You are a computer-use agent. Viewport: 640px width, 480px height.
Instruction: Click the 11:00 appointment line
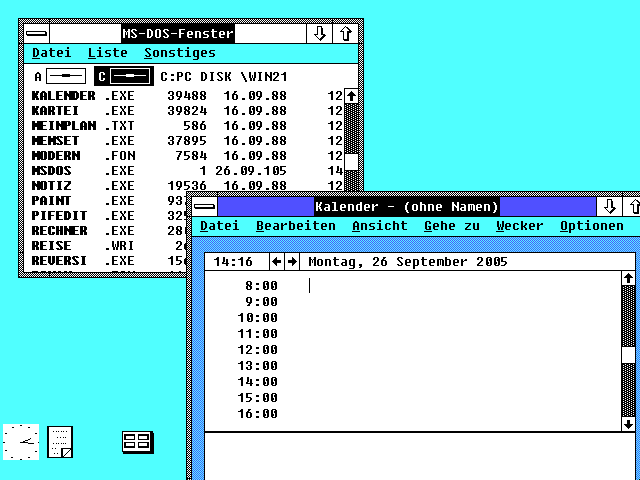coord(413,334)
